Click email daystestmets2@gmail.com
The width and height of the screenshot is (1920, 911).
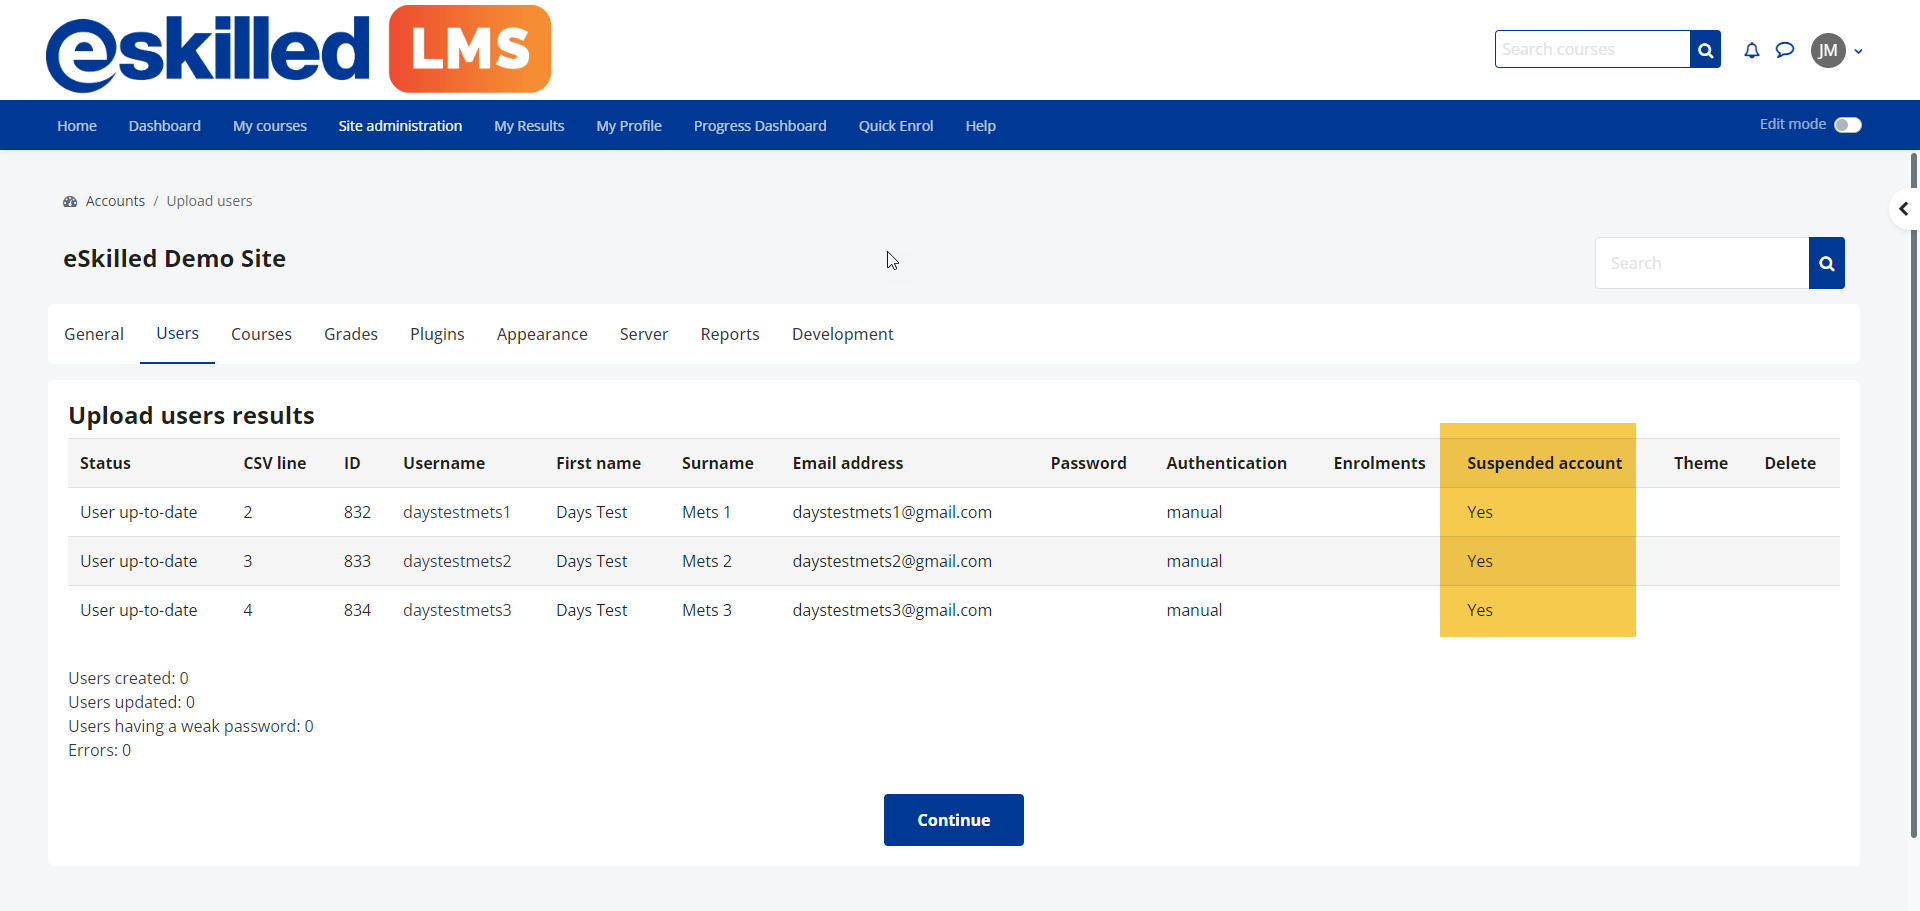tap(892, 561)
